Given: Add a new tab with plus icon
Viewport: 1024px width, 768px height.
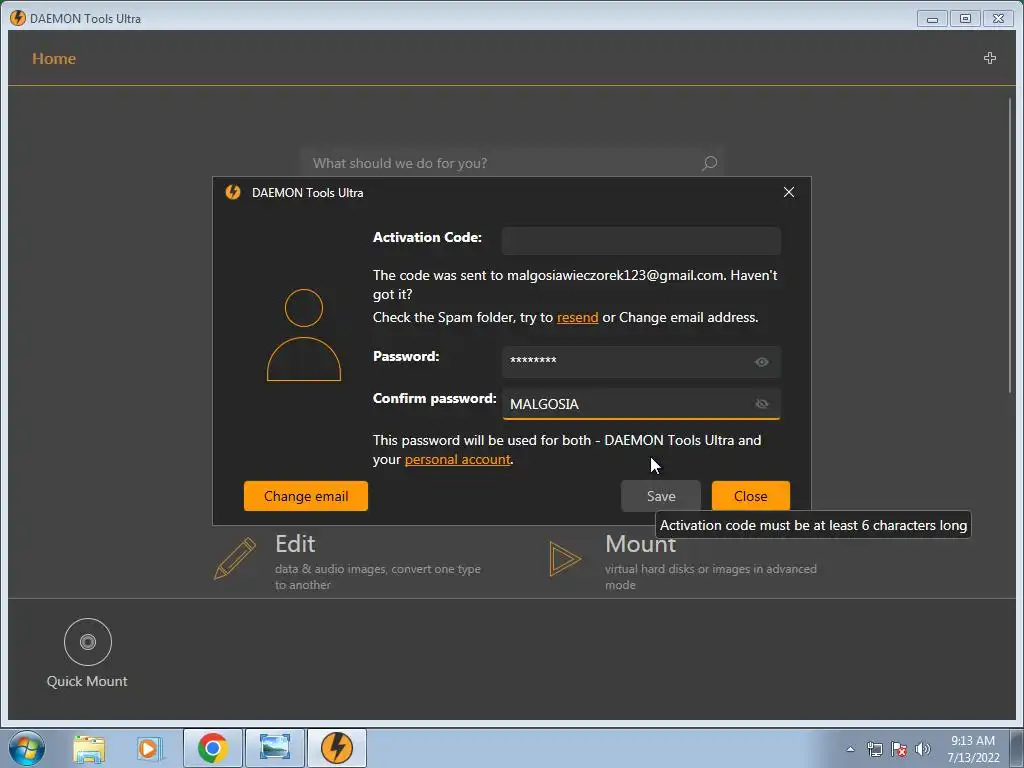Looking at the screenshot, I should click(x=989, y=58).
